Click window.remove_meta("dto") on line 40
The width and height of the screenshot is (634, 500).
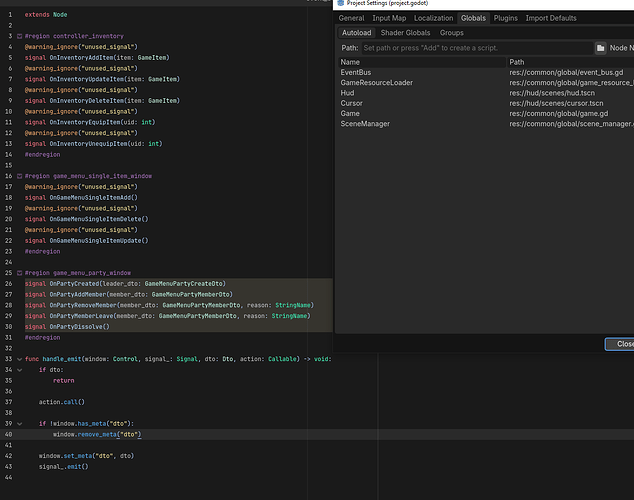(97, 435)
